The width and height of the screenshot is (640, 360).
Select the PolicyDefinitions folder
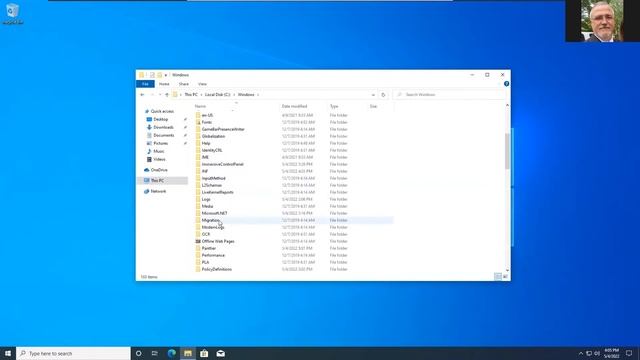click(216, 269)
